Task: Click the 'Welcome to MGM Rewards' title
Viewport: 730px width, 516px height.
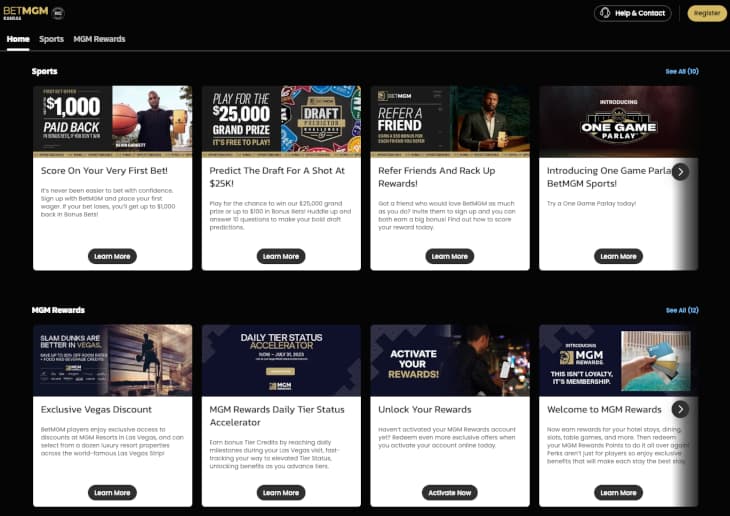Action: [x=604, y=409]
